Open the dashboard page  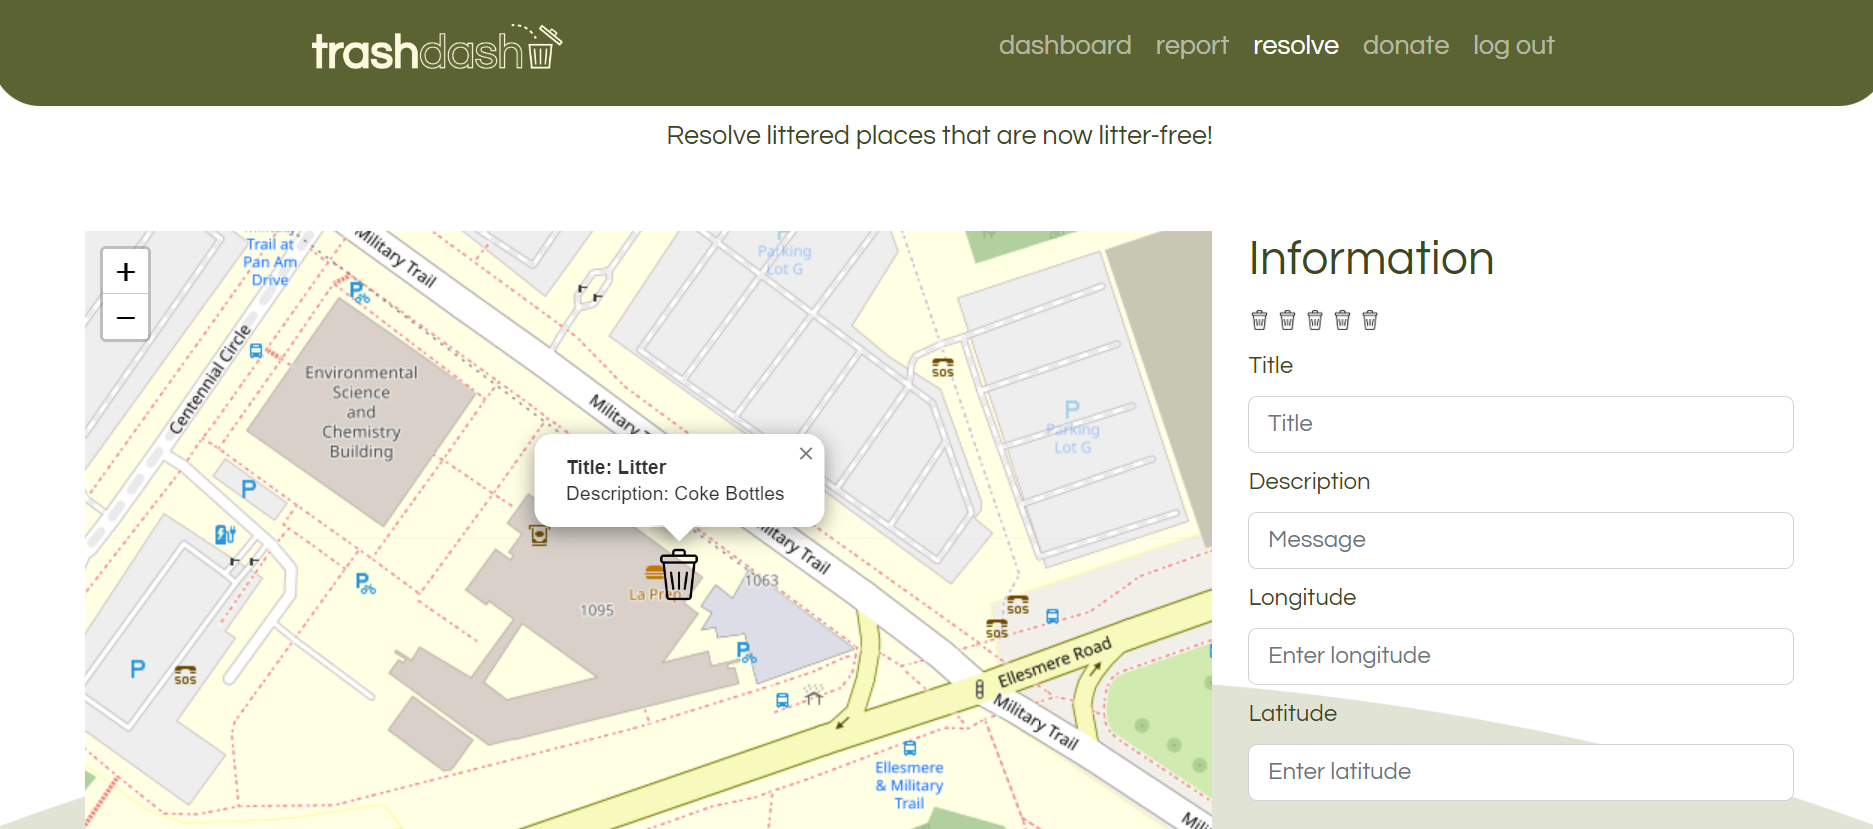pos(1065,45)
